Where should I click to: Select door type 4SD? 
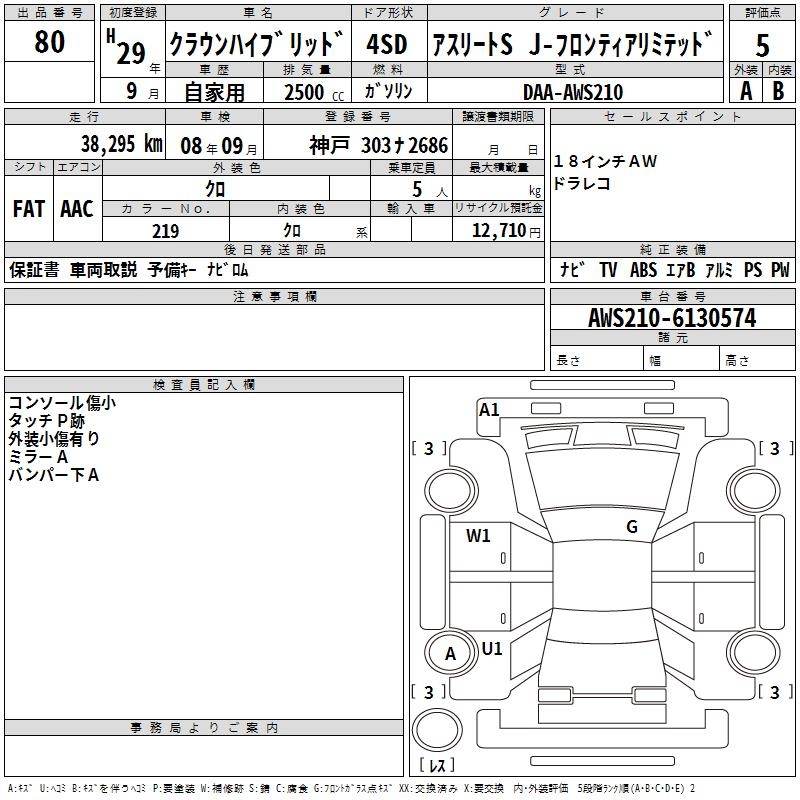(x=387, y=44)
